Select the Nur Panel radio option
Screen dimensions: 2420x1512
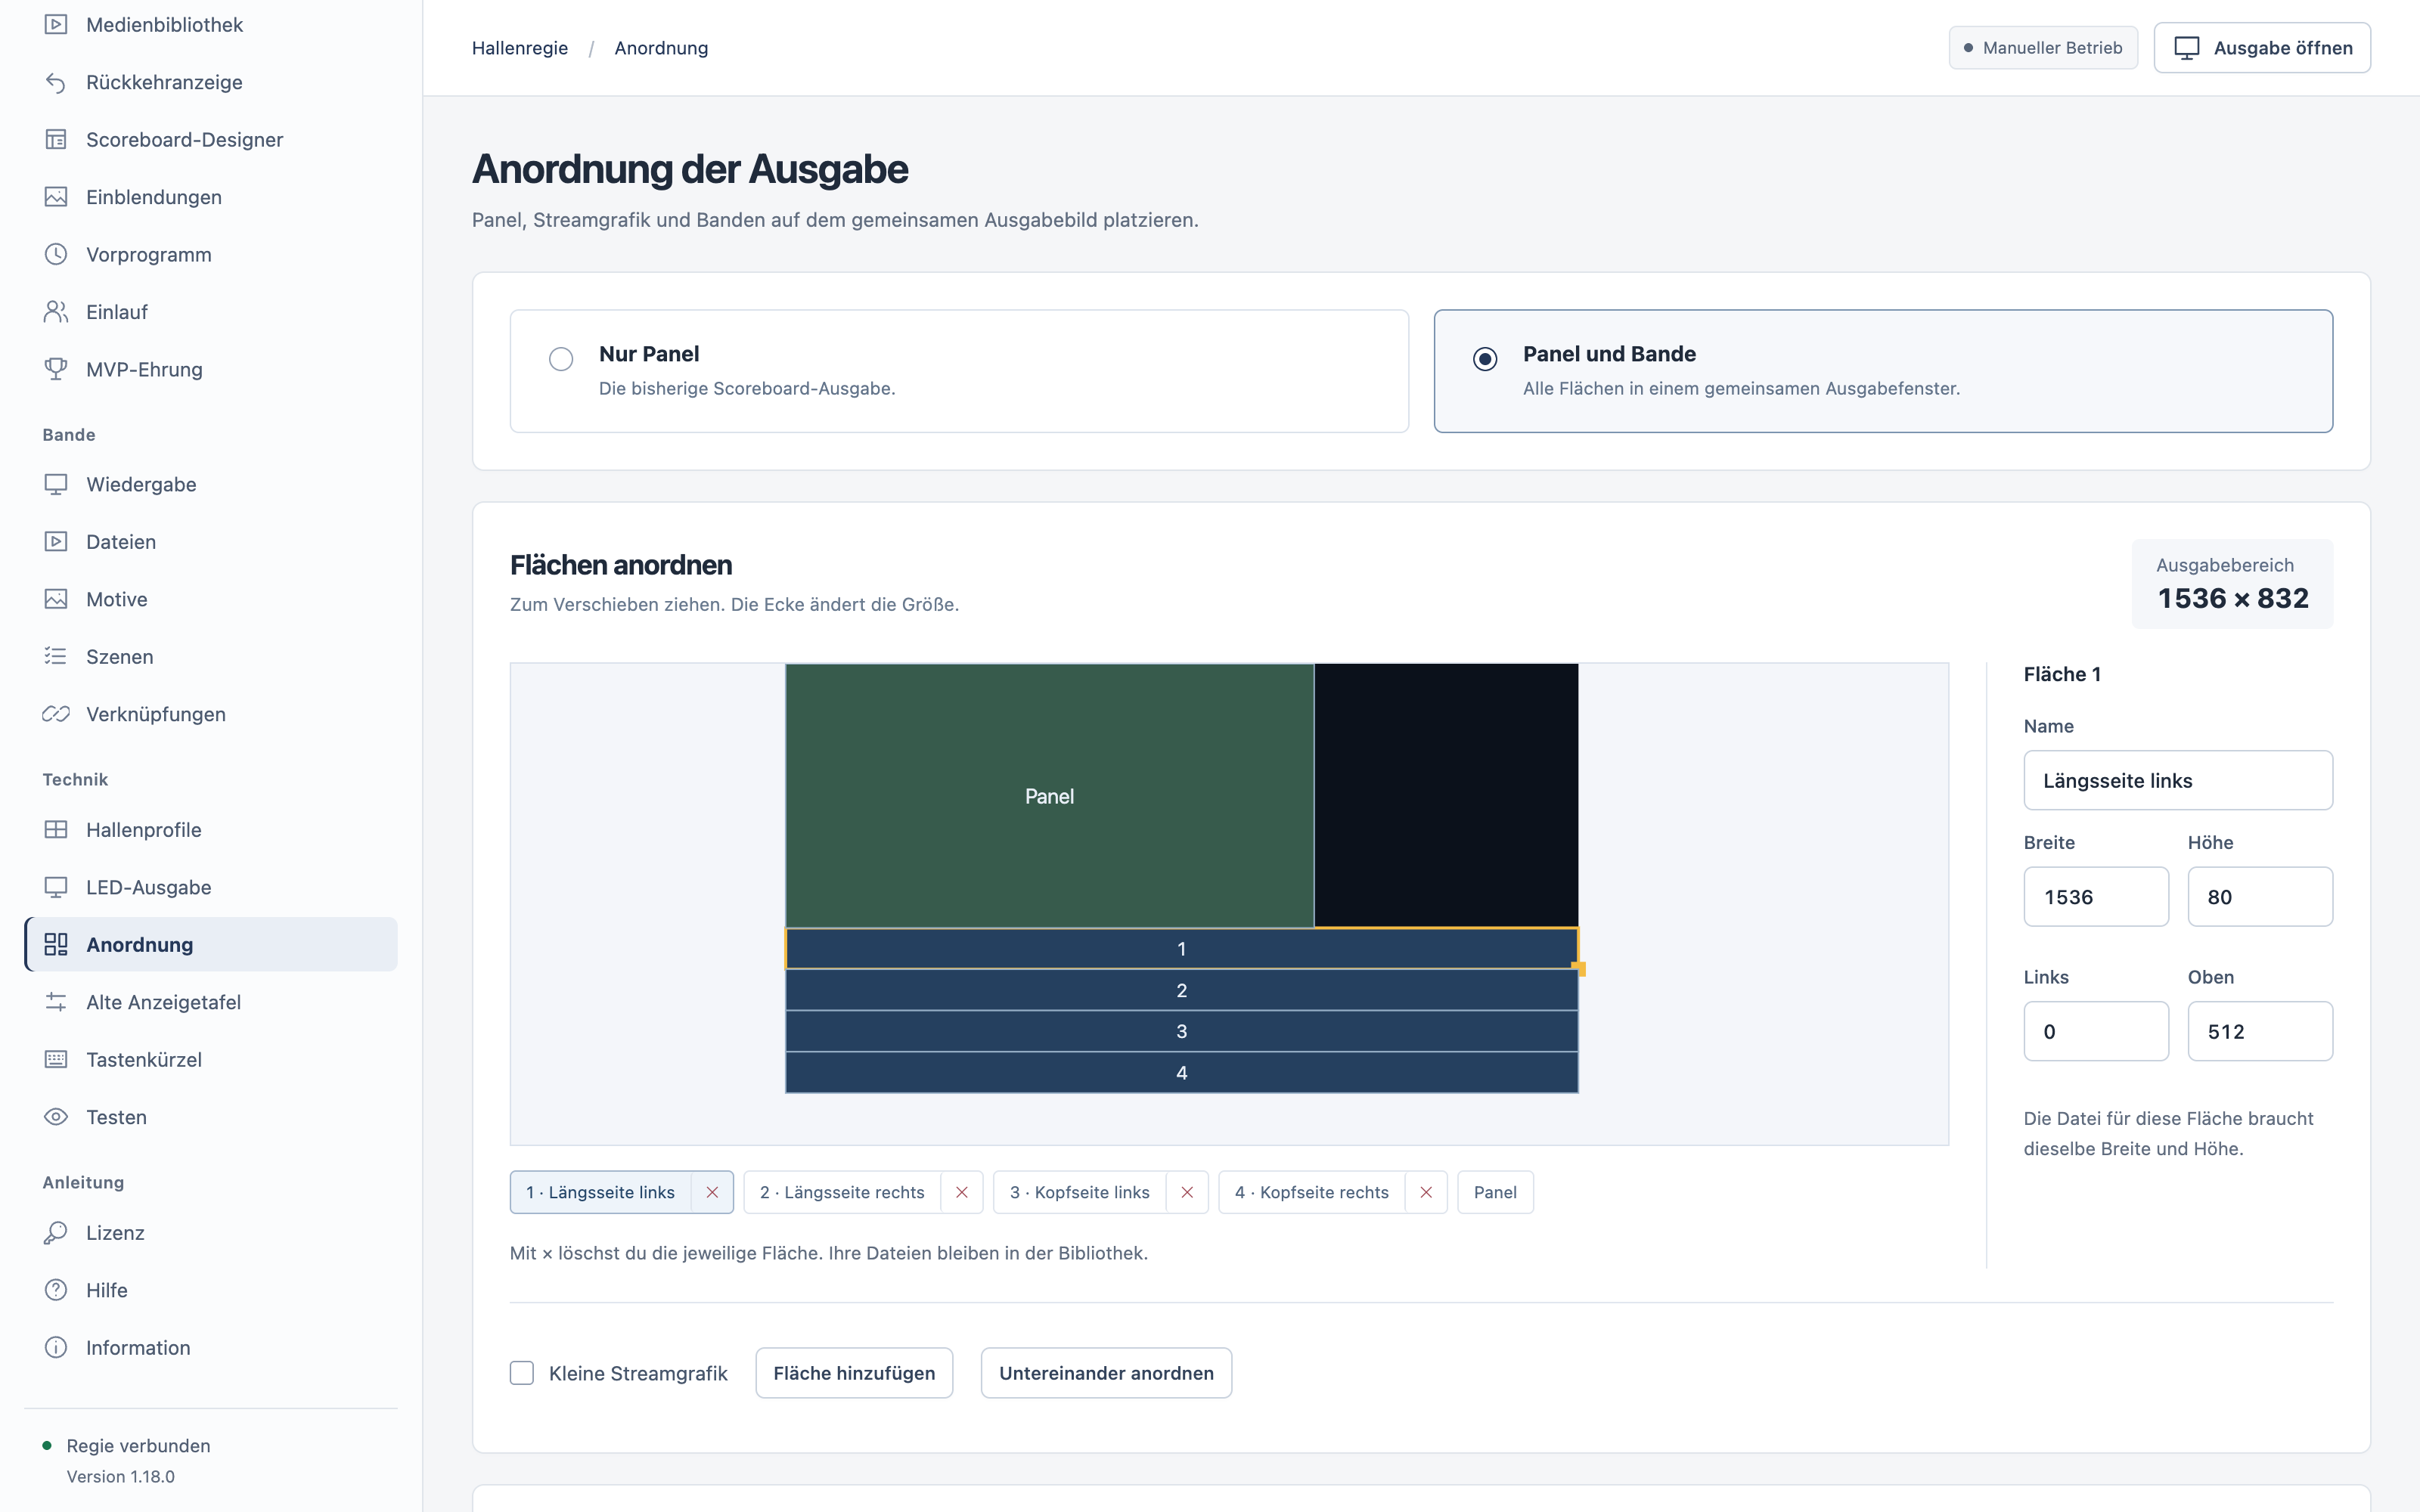point(561,359)
